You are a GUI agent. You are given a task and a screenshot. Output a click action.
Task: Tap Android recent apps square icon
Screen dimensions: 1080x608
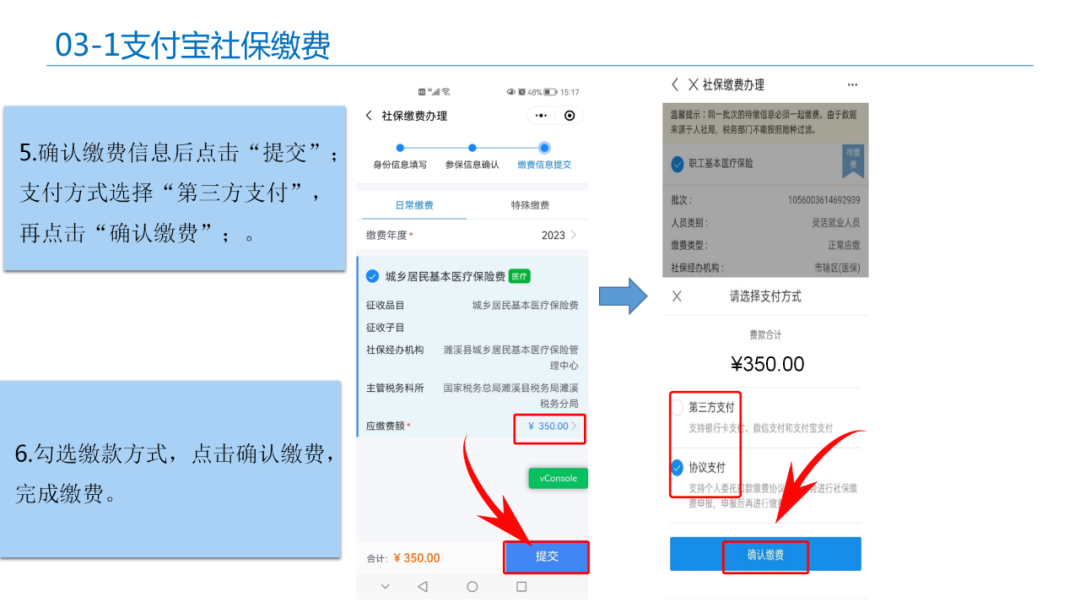pos(521,587)
